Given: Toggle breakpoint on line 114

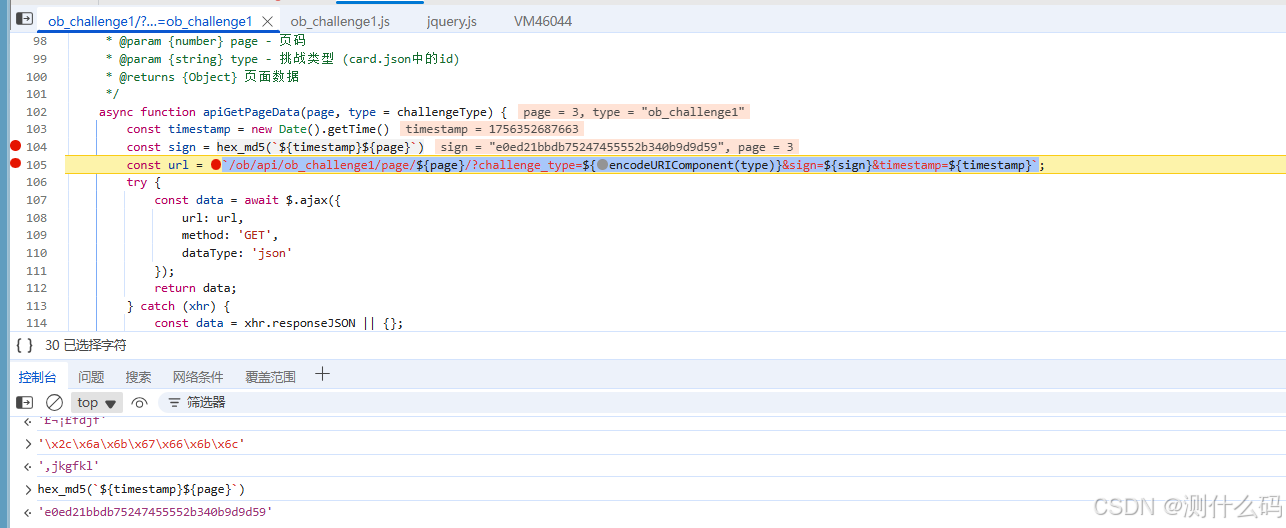Looking at the screenshot, I should click(x=37, y=323).
